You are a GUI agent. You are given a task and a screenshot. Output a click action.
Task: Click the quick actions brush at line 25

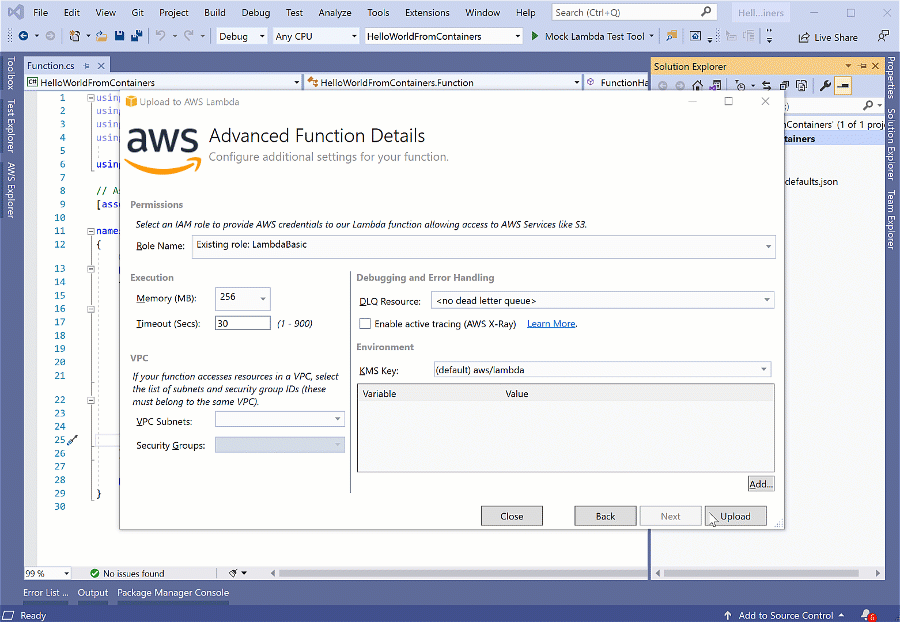coord(73,440)
